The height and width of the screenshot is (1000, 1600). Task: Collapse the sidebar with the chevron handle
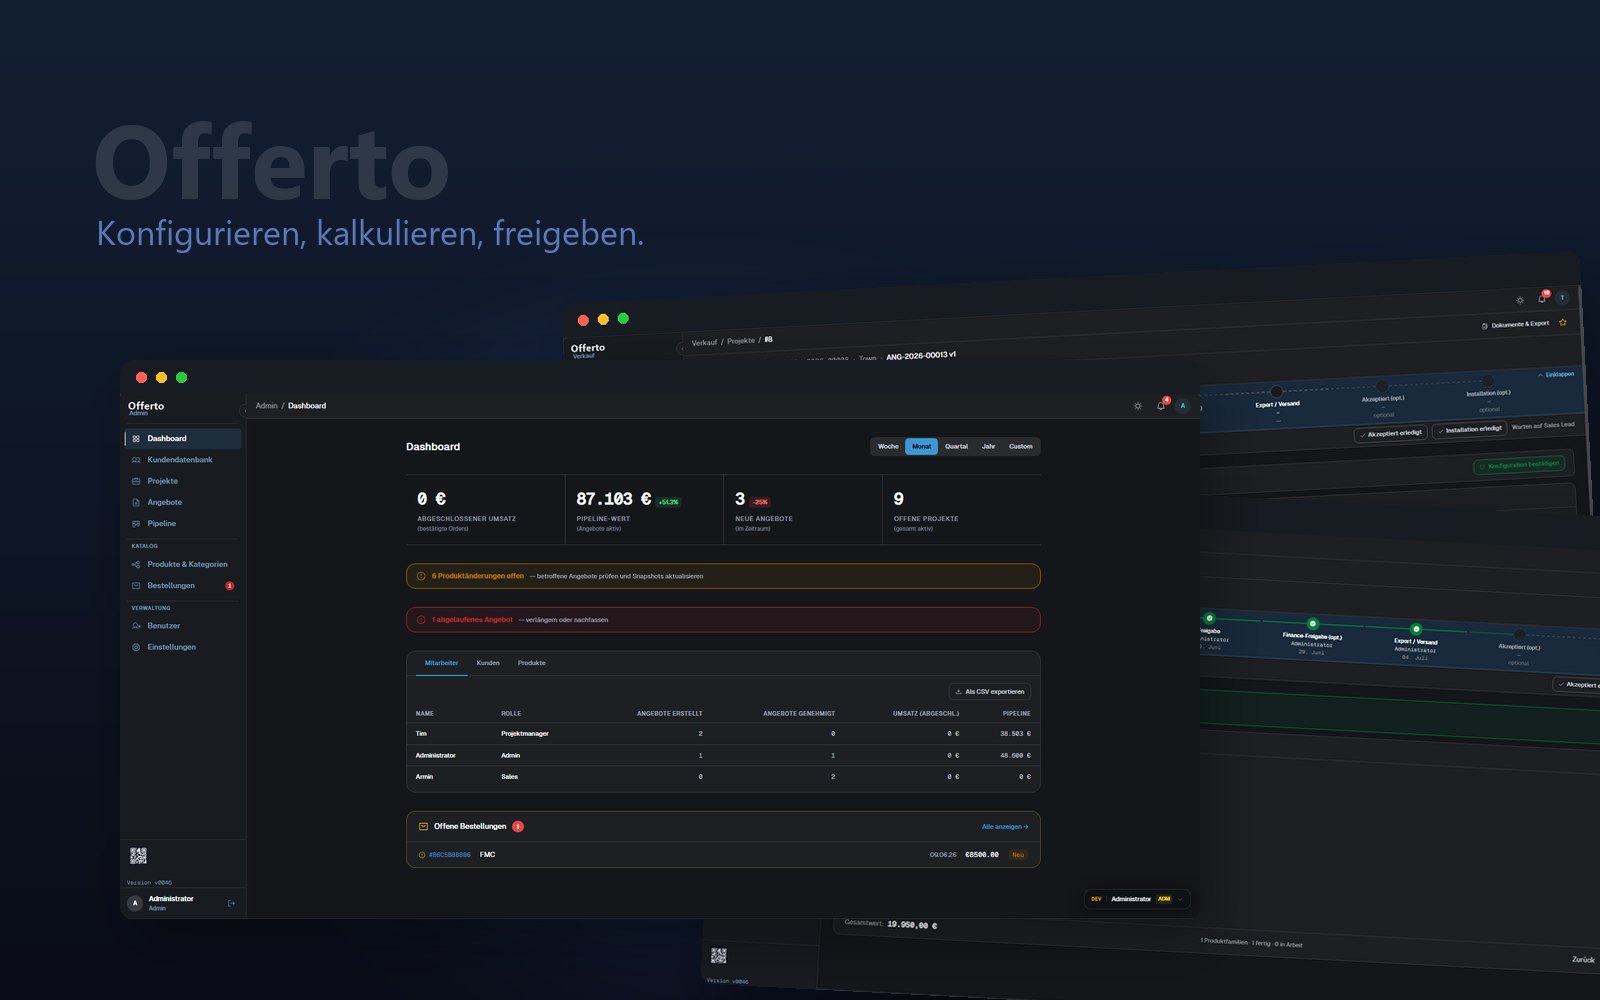point(244,410)
